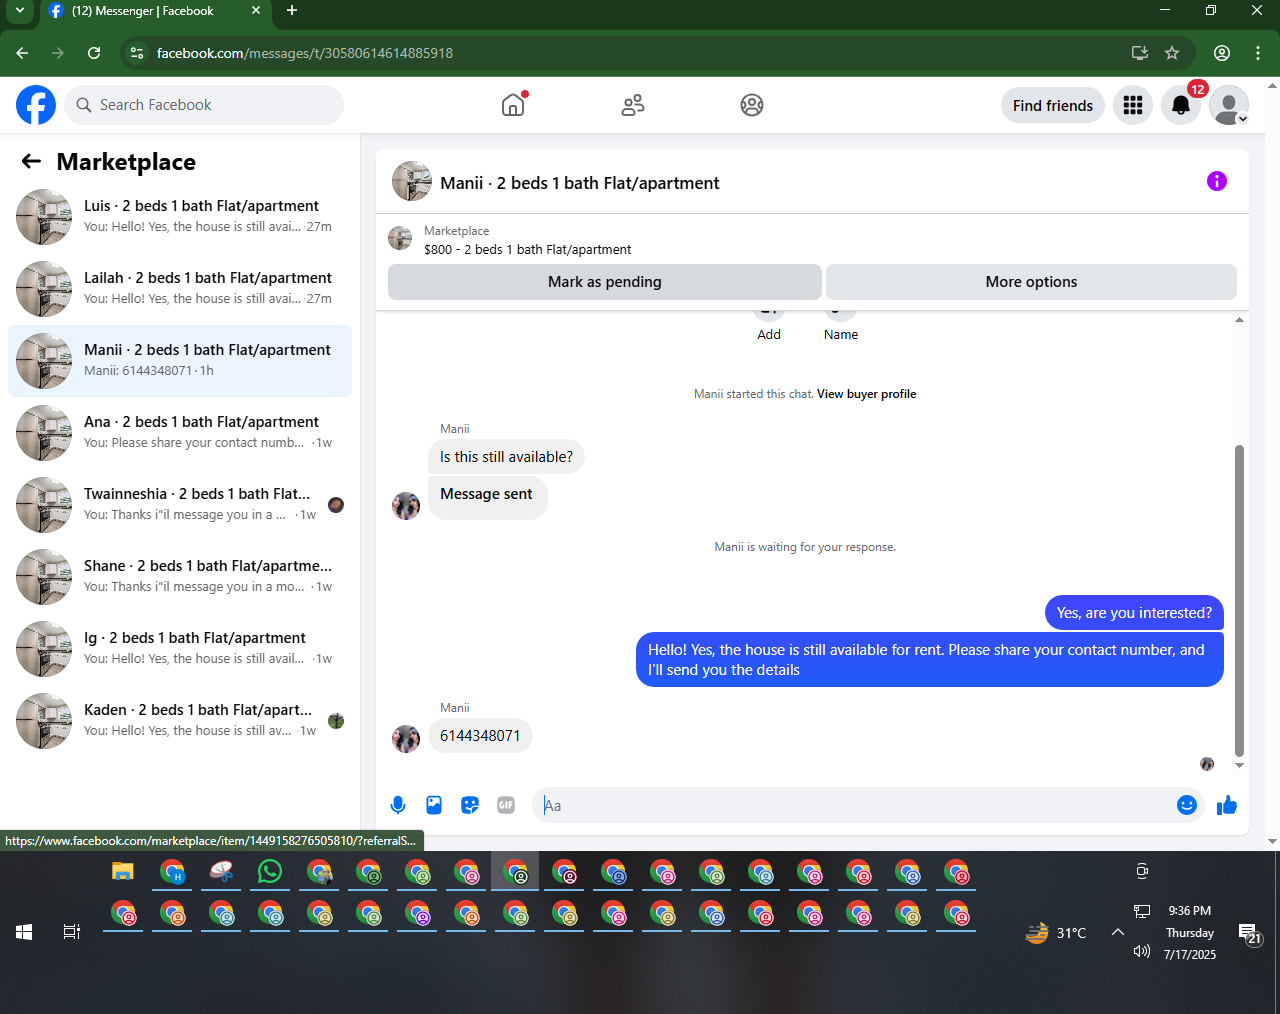Close the Messenger | Facebook tab
Screen dimensions: 1280x1014
256,11
